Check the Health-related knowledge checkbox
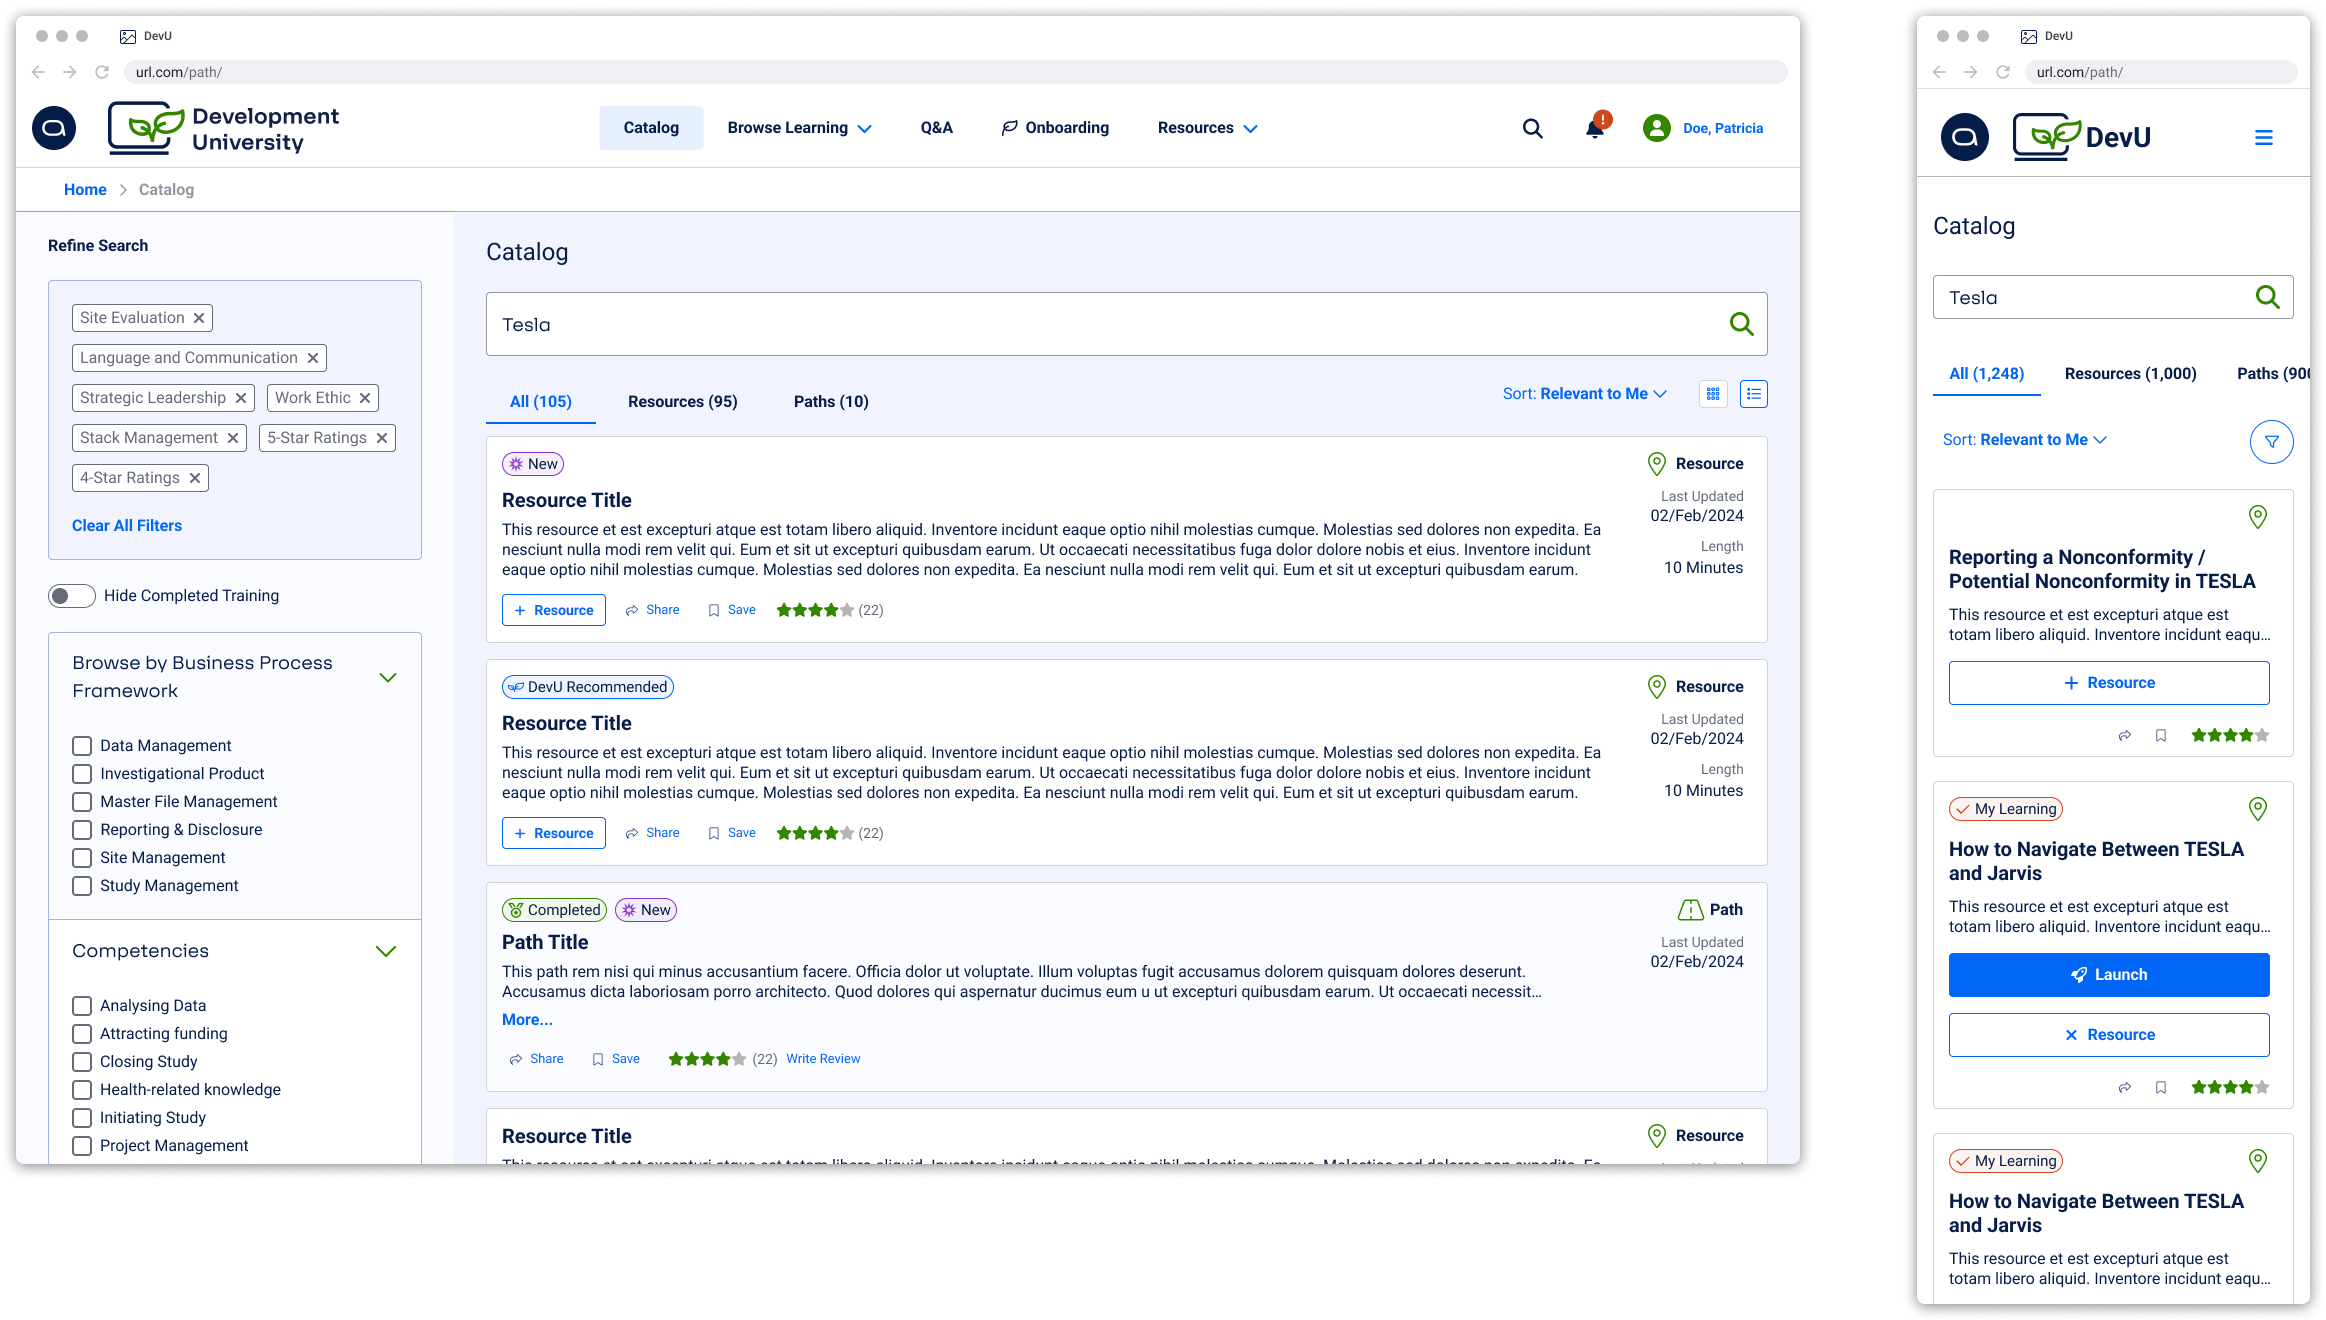2326x1320 pixels. pos(82,1090)
